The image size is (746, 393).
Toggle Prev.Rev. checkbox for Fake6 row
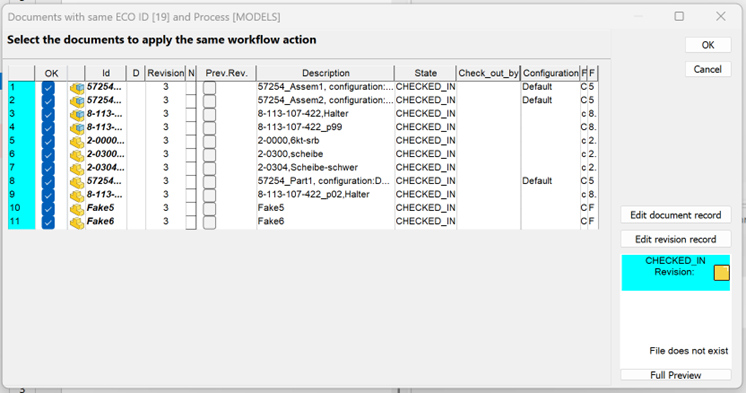(x=209, y=222)
